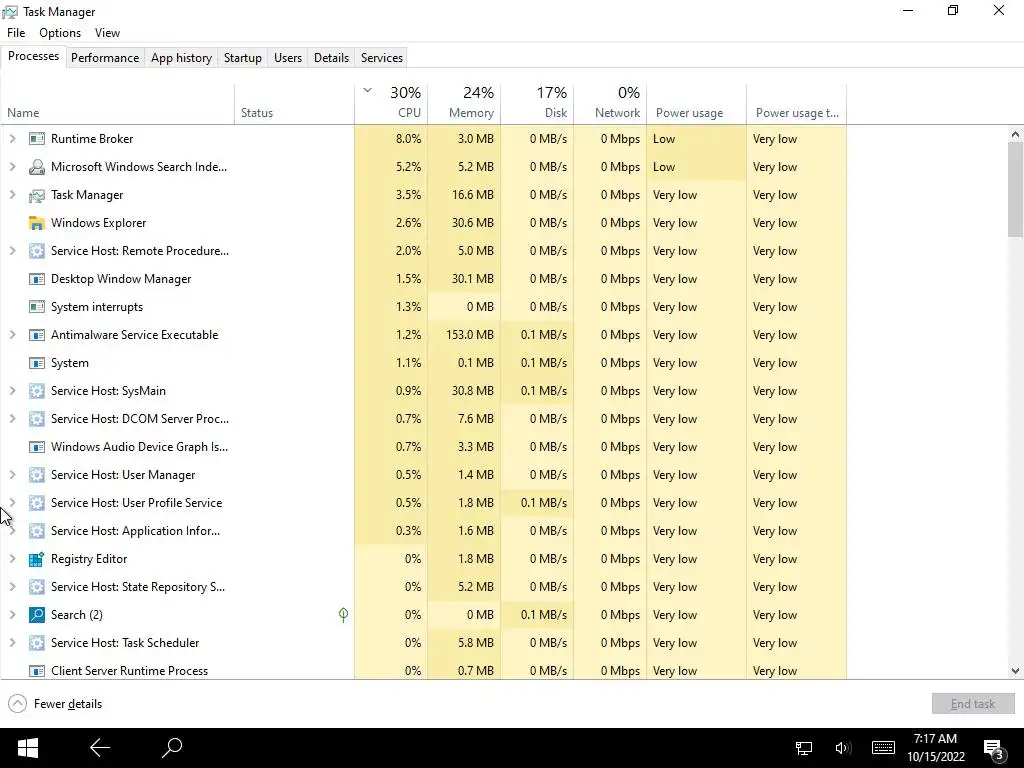The height and width of the screenshot is (768, 1024).
Task: Click the taskbar back arrow
Action: click(100, 748)
